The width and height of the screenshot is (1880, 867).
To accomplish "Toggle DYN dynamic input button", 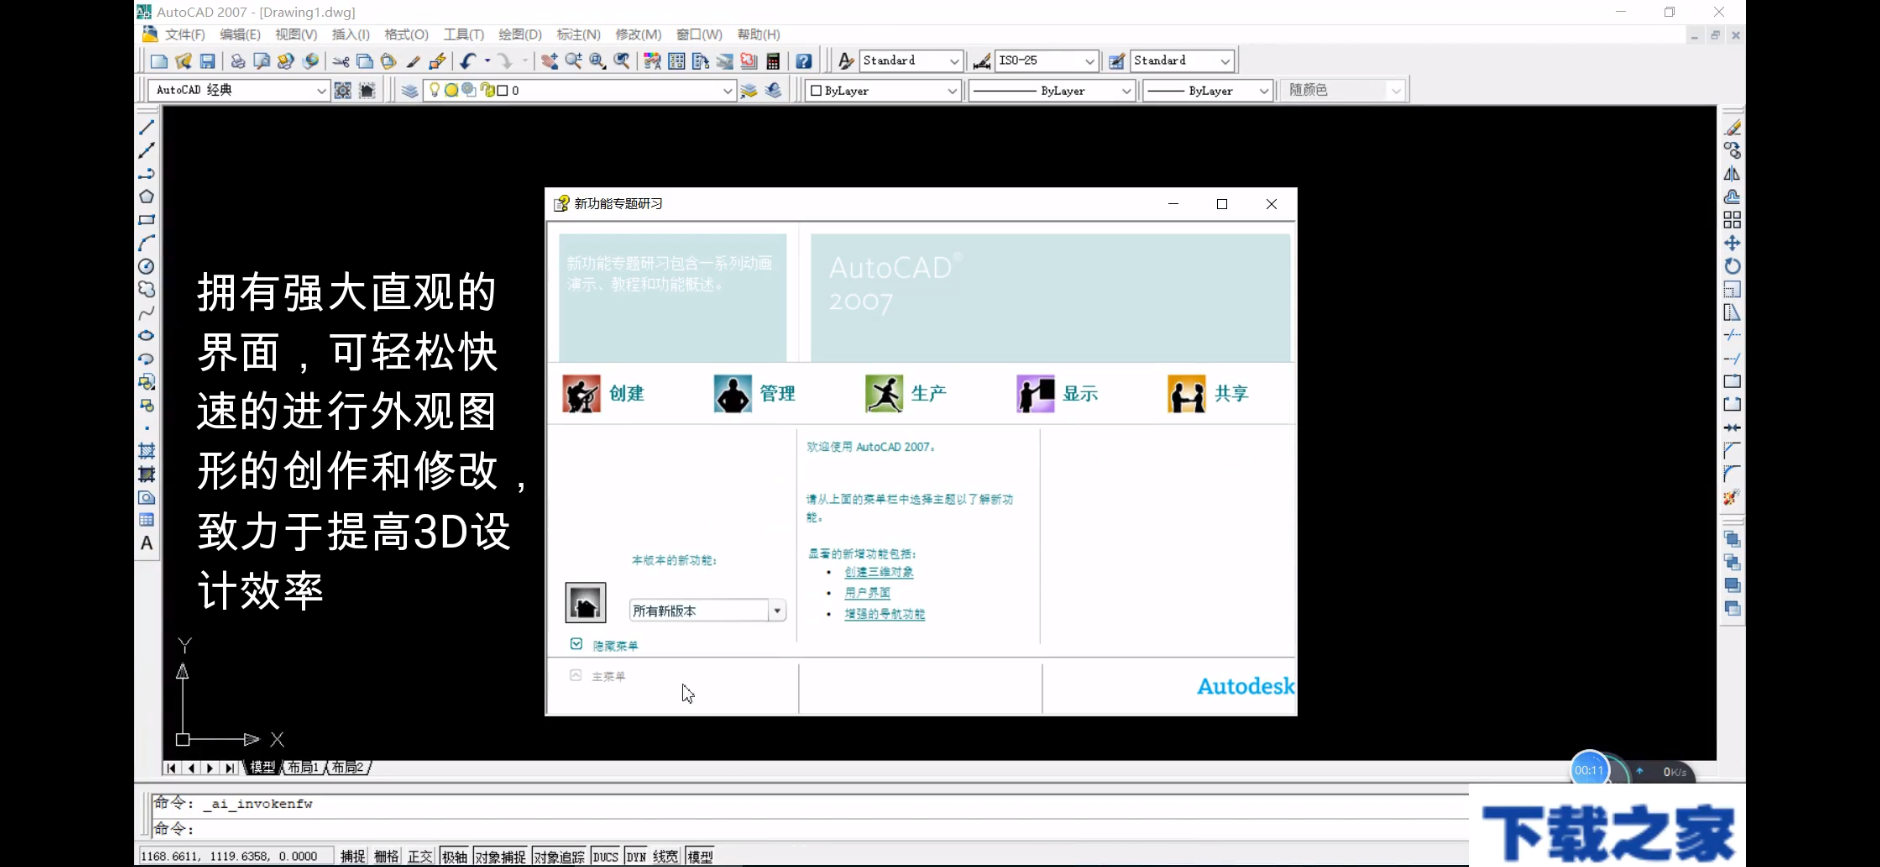I will coord(637,857).
